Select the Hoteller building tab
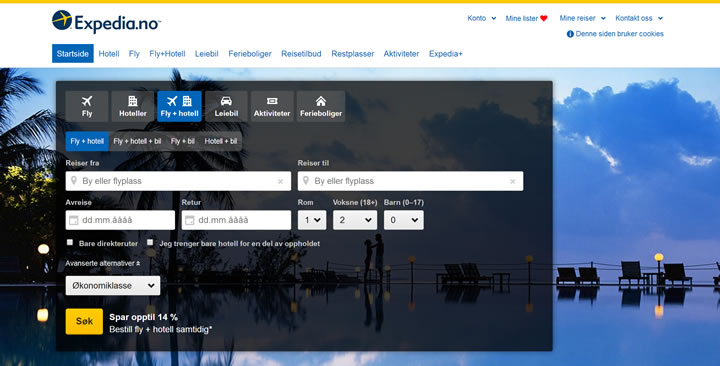The image size is (720, 366). (133, 107)
